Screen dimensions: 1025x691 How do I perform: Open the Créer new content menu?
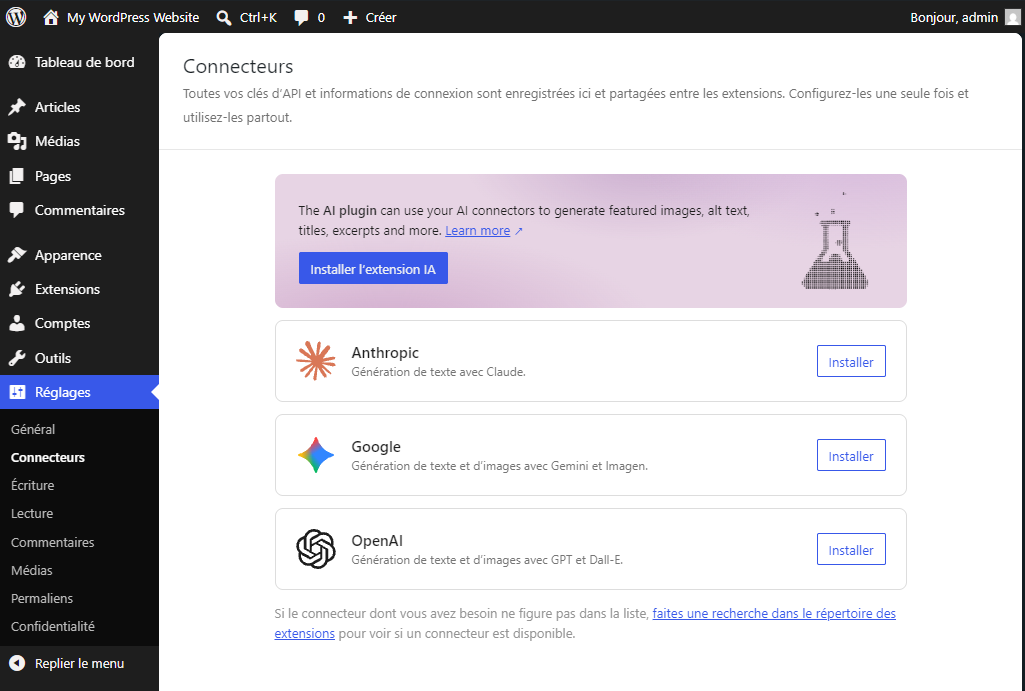[x=370, y=18]
